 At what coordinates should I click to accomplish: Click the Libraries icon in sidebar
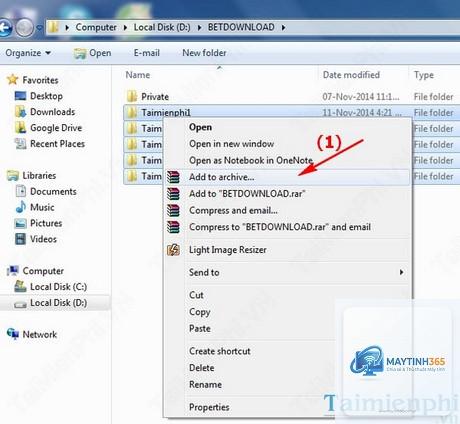point(13,175)
